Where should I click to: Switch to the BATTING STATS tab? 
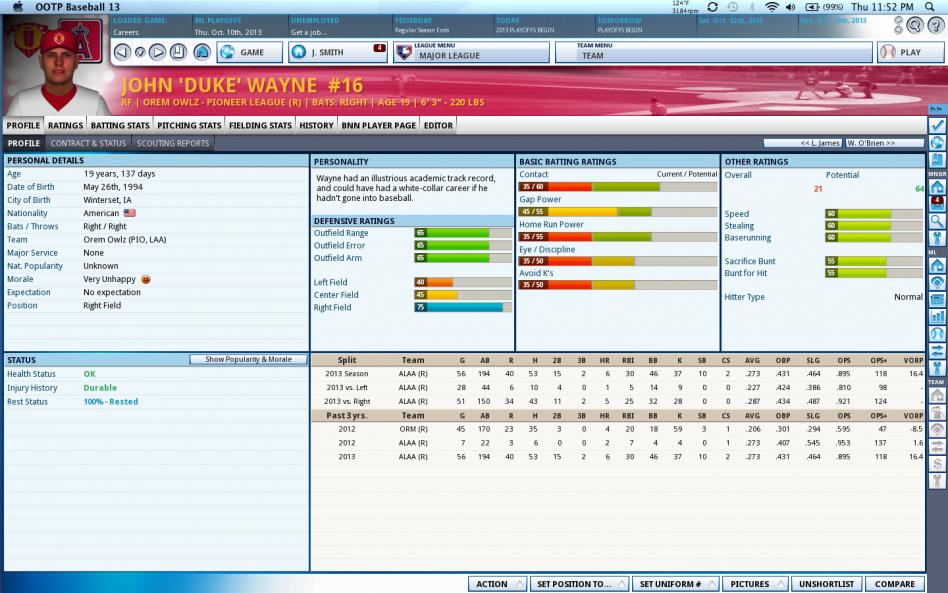click(x=120, y=125)
